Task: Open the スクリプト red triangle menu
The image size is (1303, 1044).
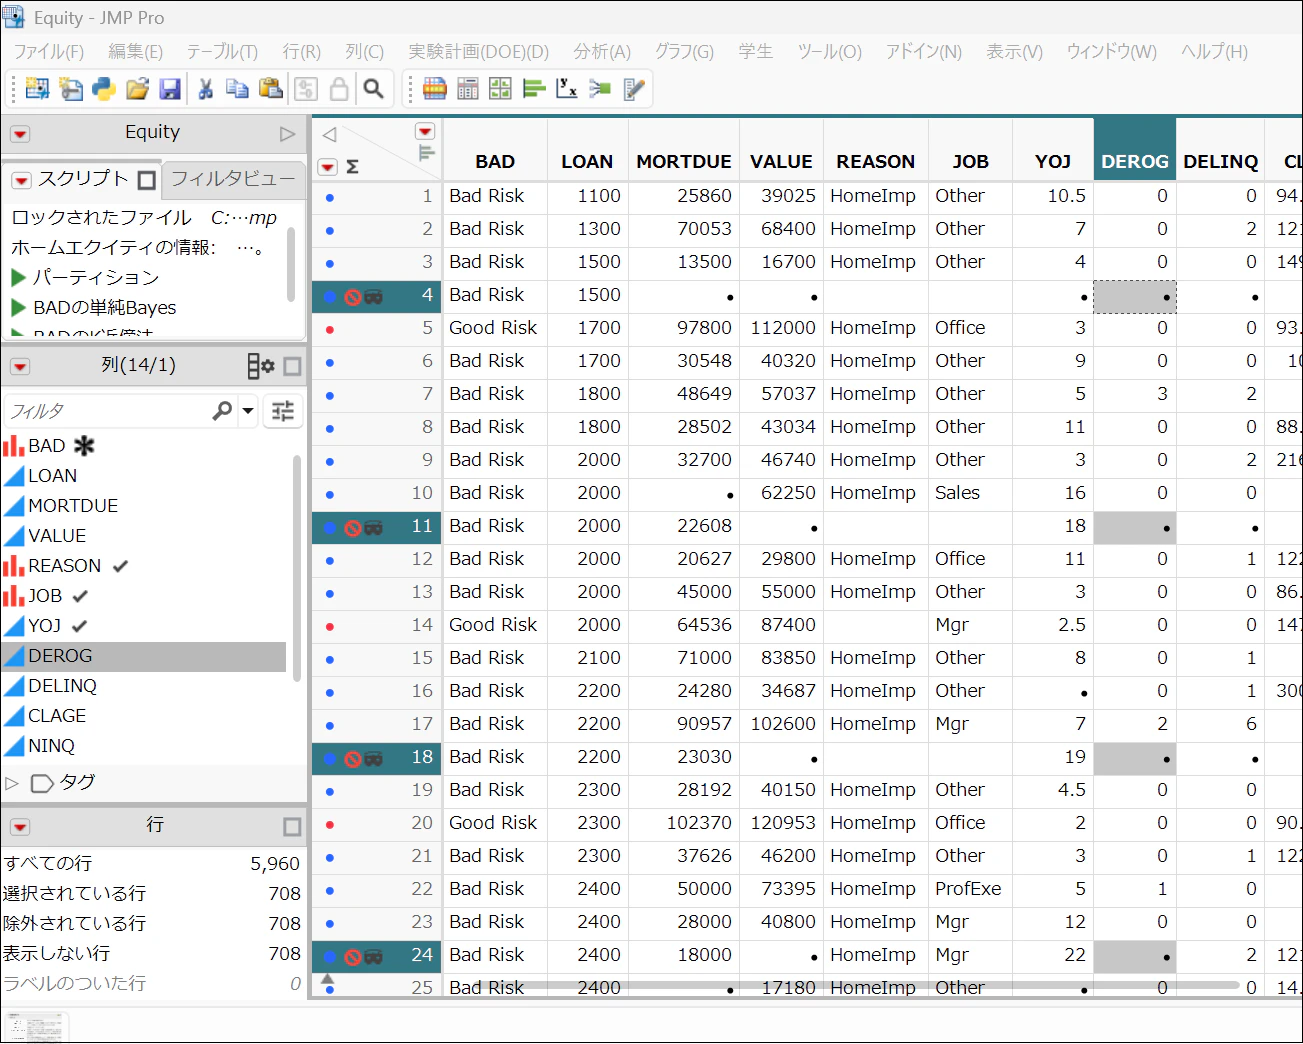Action: [21, 181]
